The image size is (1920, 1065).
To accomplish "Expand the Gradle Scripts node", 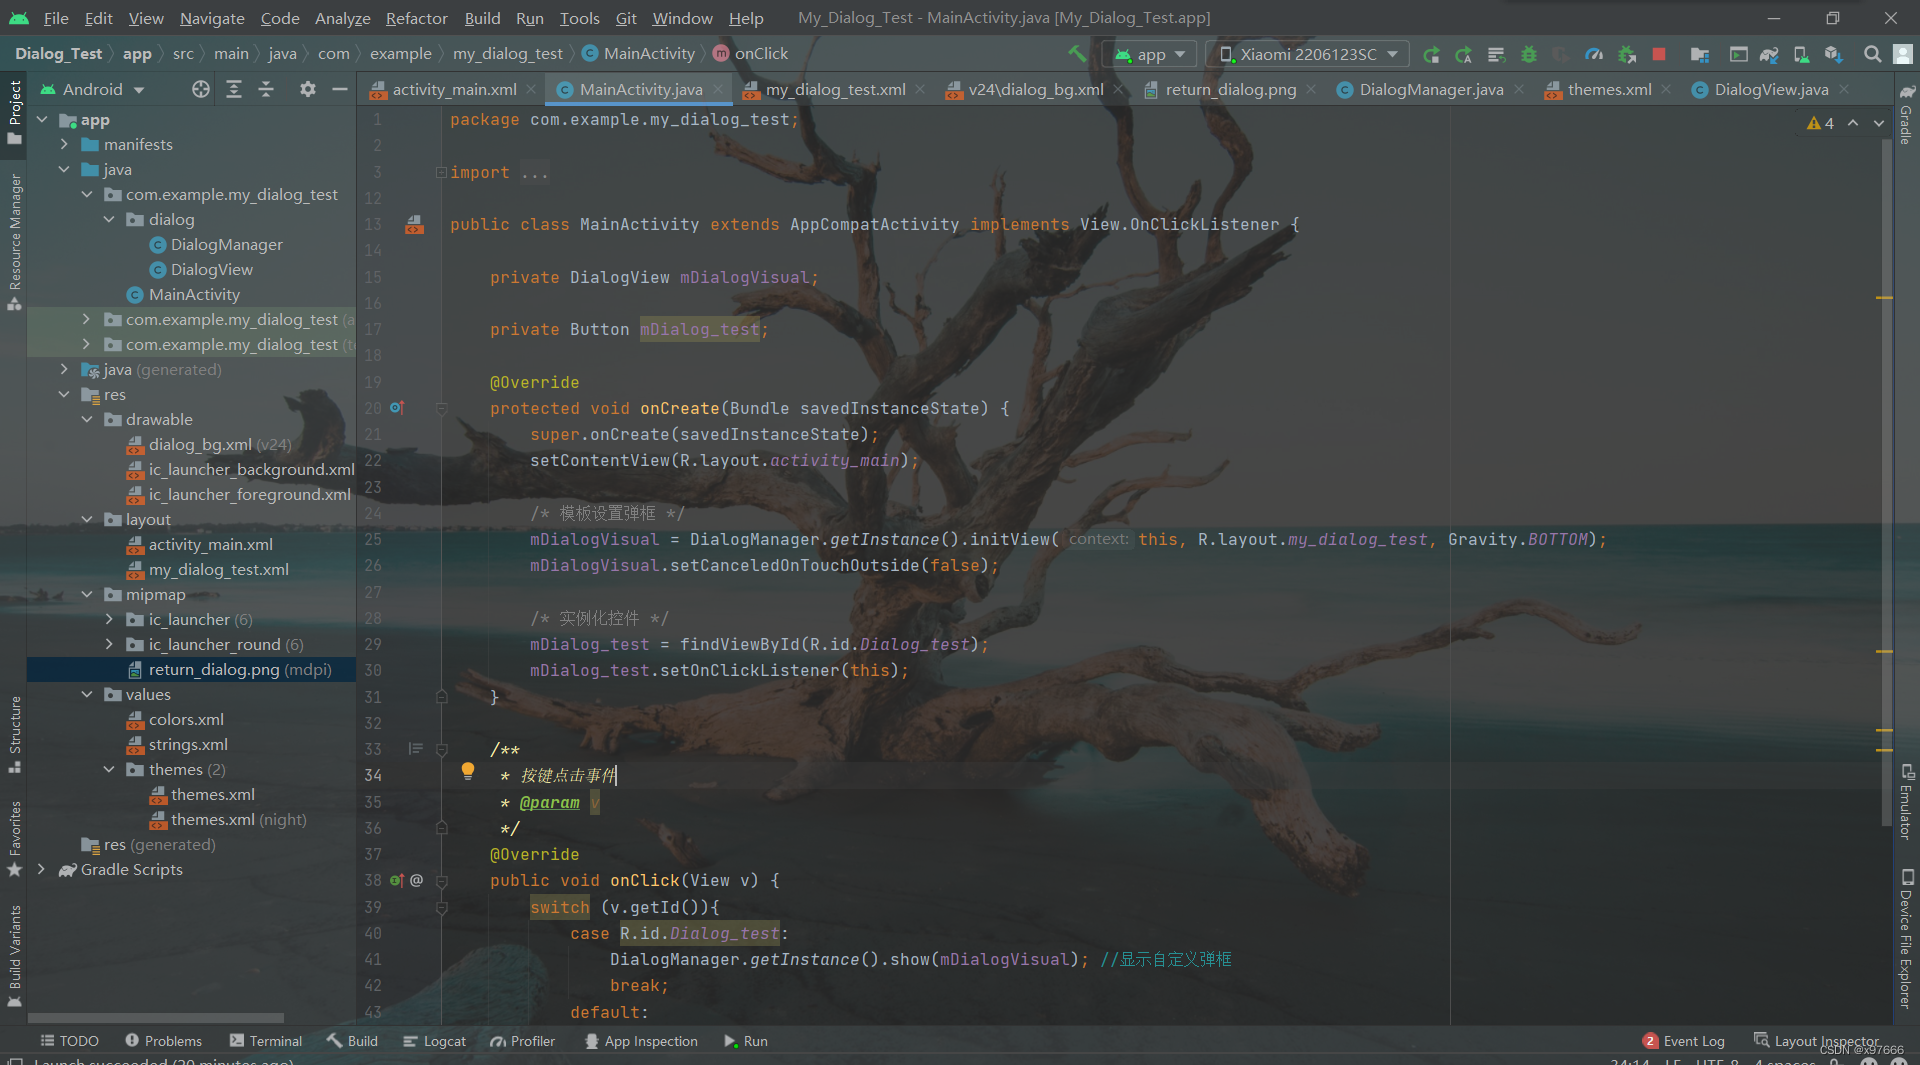I will click(x=41, y=869).
